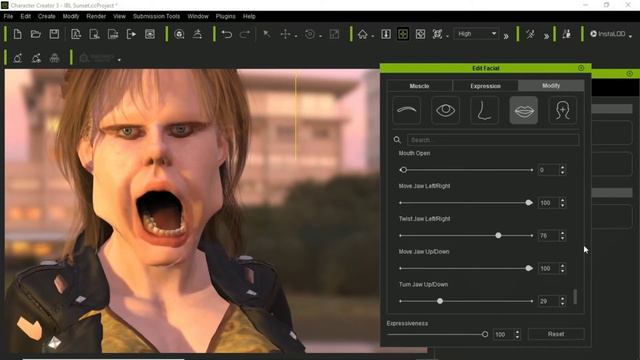Click the Search field in Edit Facial
Image resolution: width=640 pixels, height=360 pixels.
click(493, 140)
